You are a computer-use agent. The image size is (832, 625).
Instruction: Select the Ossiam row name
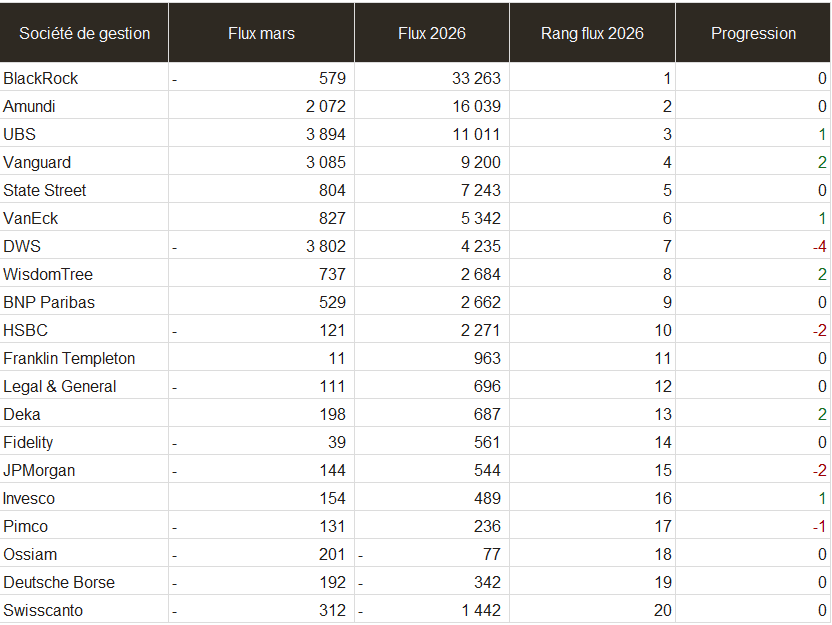pyautogui.click(x=30, y=554)
